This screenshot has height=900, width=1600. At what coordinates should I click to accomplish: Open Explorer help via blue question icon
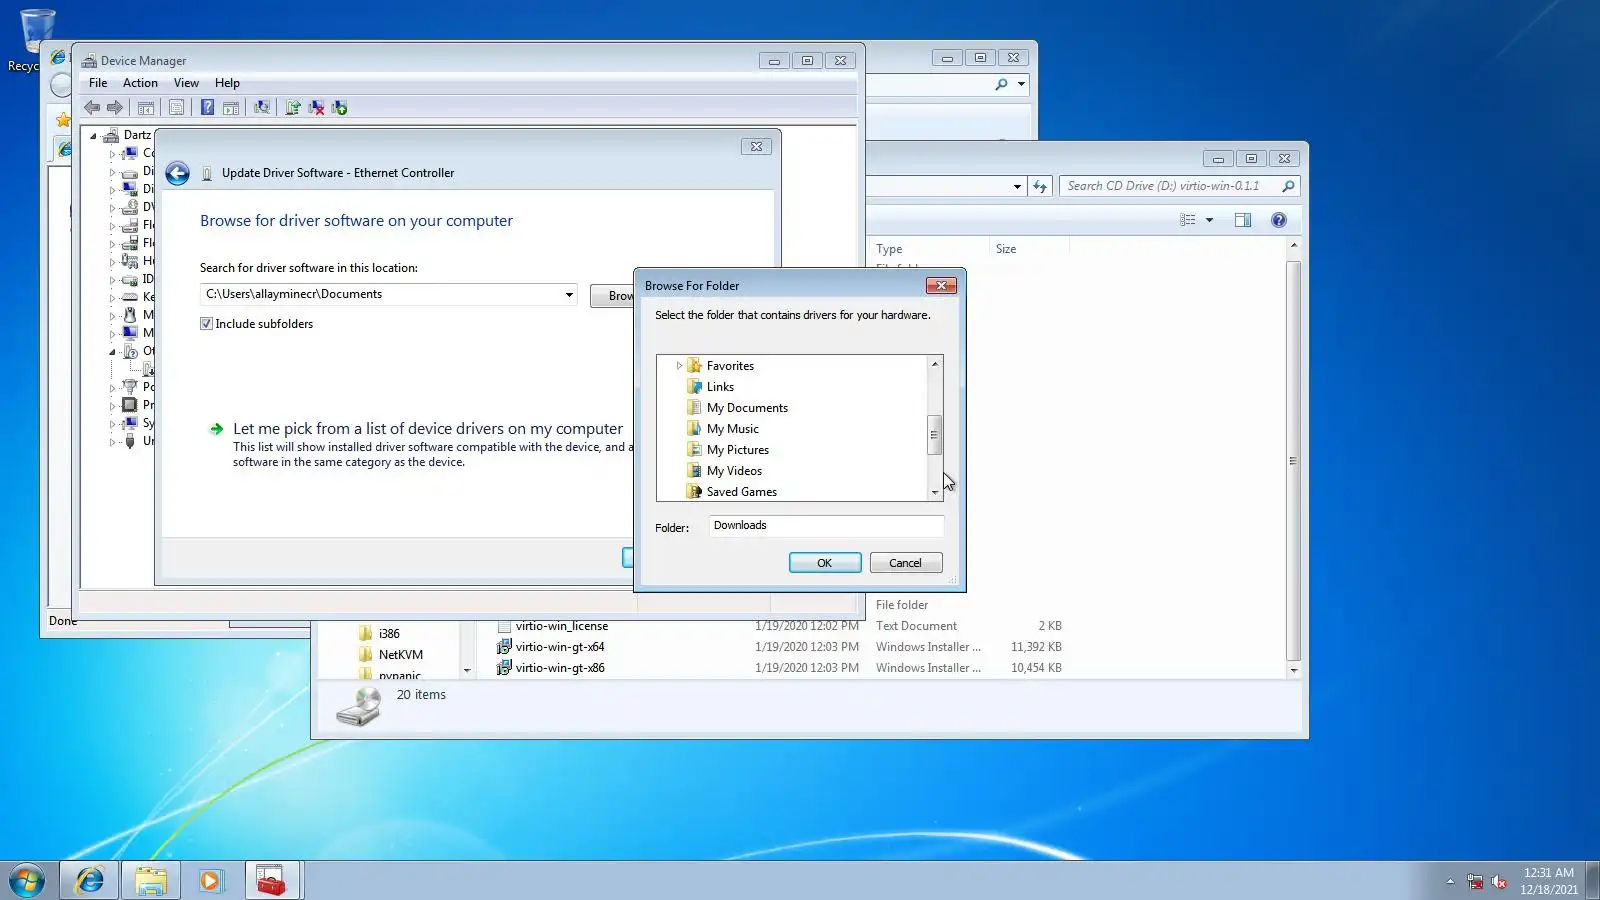click(x=1279, y=220)
